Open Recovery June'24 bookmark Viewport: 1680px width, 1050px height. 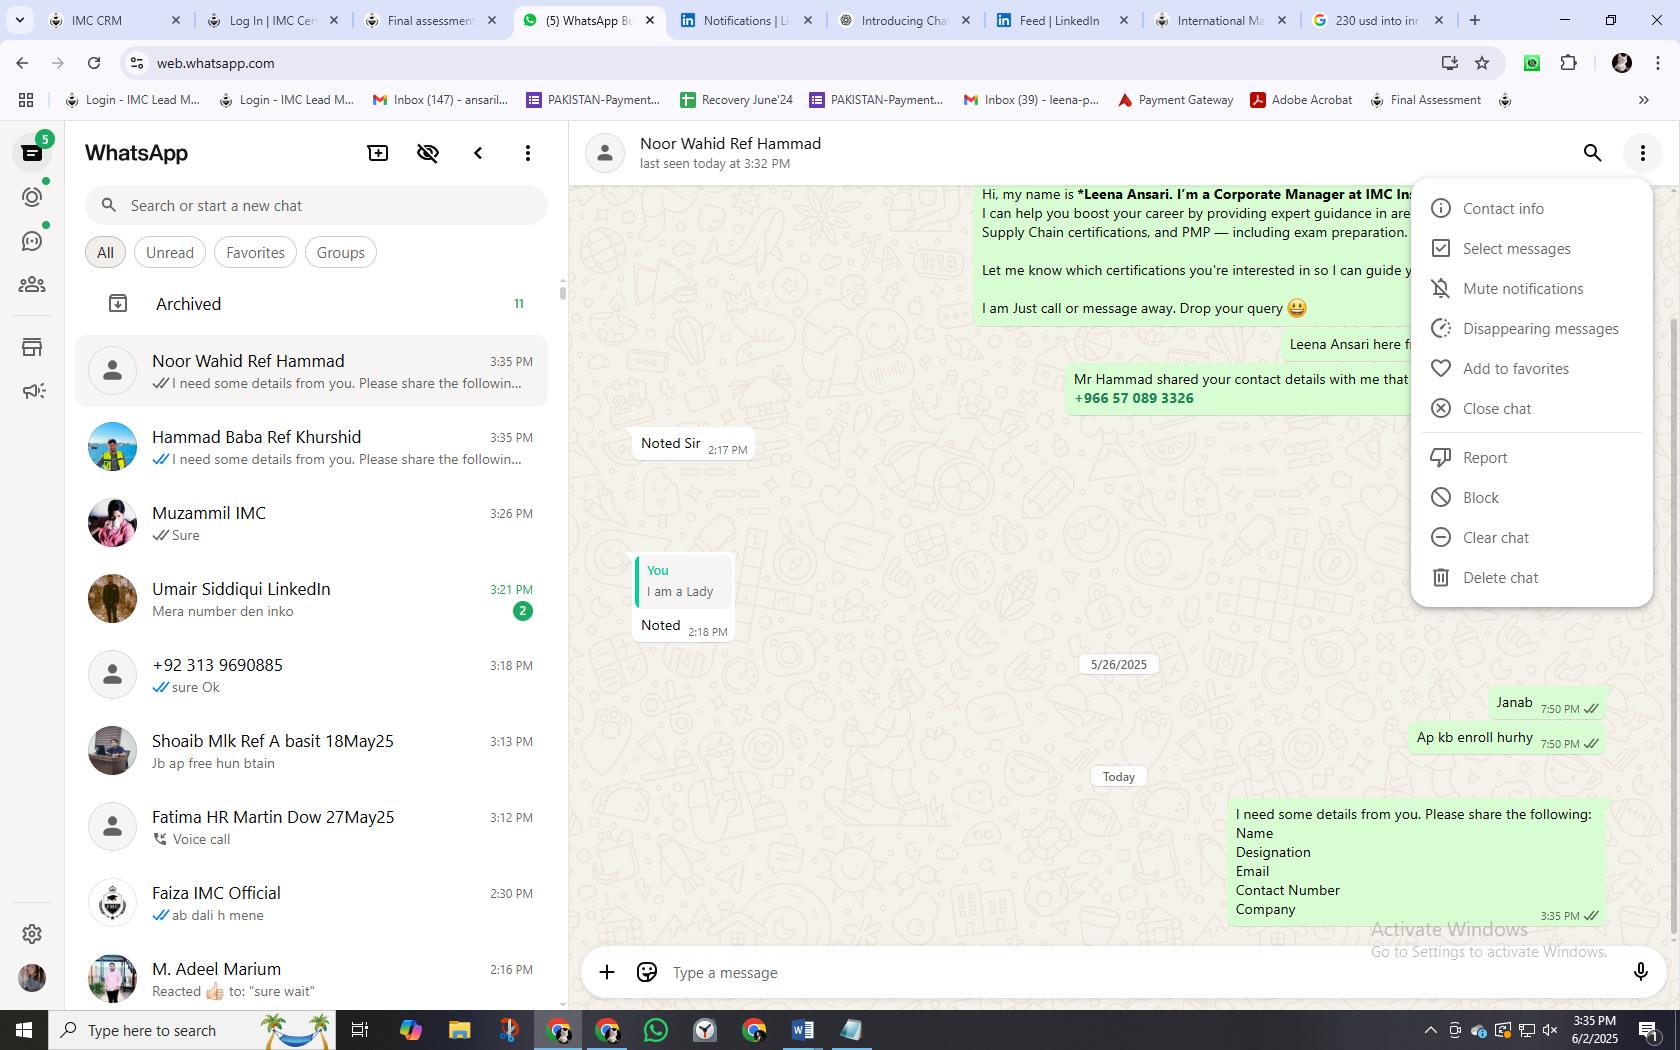pos(736,100)
